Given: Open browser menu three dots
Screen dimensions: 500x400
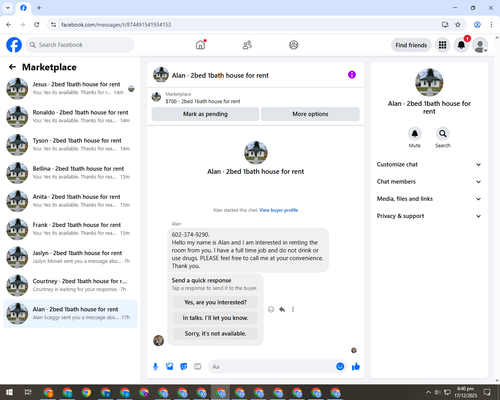Looking at the screenshot, I should click(x=491, y=25).
